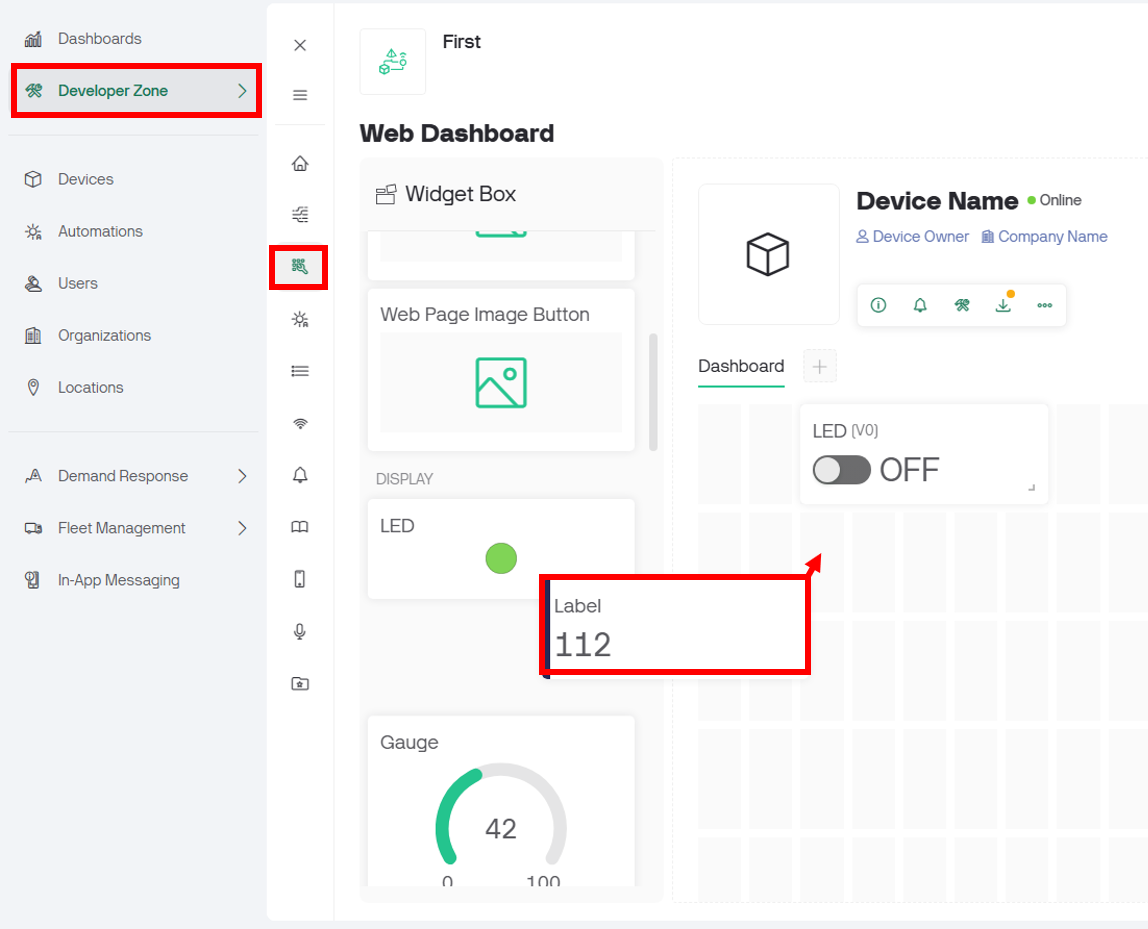Click the Widget Box scrollbar
Screen dimensions: 1148x929
[x=653, y=392]
